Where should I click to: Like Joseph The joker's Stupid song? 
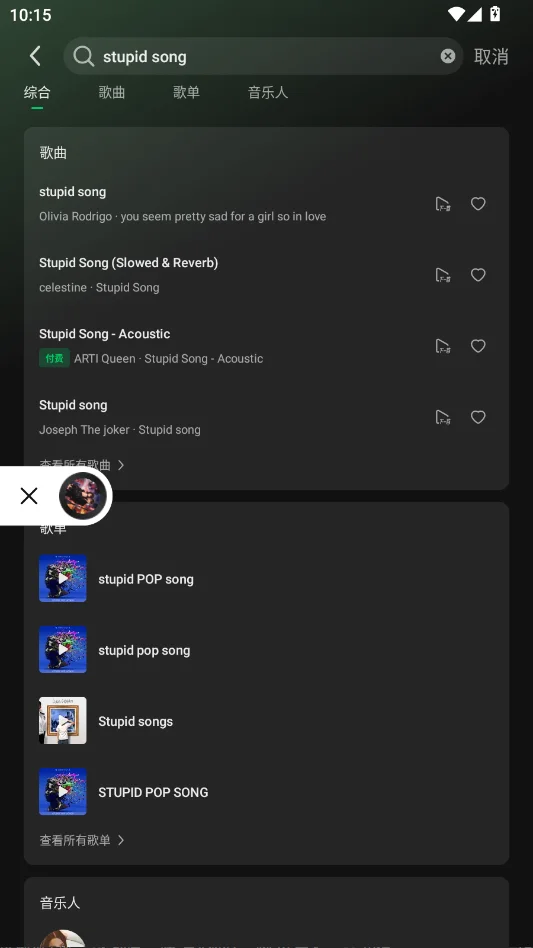tap(478, 417)
